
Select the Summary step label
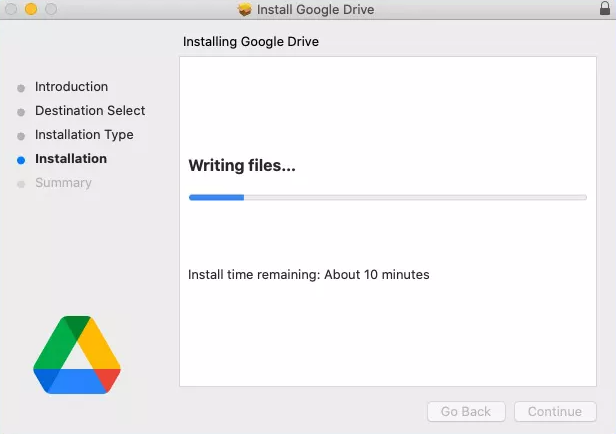(x=63, y=183)
